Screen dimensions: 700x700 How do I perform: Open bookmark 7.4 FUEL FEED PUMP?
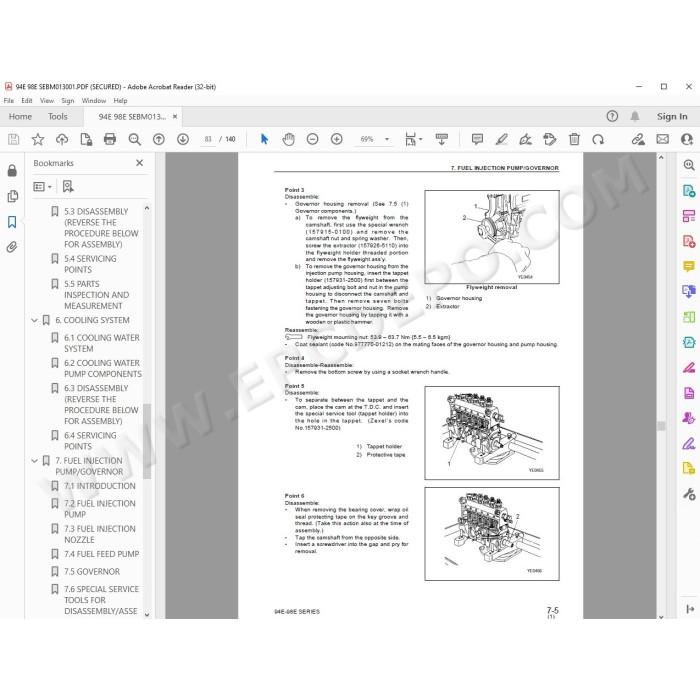101,554
